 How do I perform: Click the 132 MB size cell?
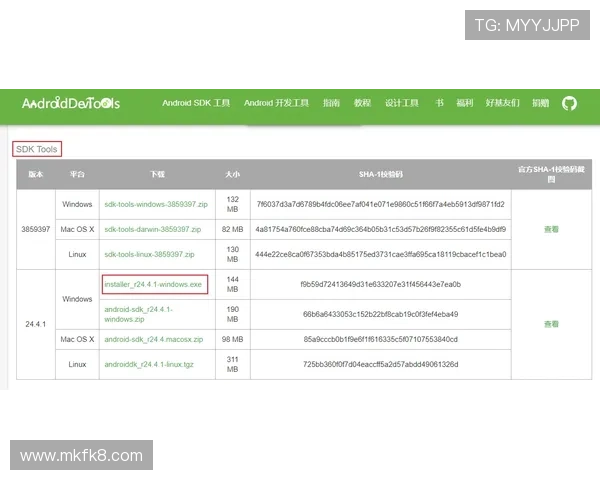[x=233, y=204]
